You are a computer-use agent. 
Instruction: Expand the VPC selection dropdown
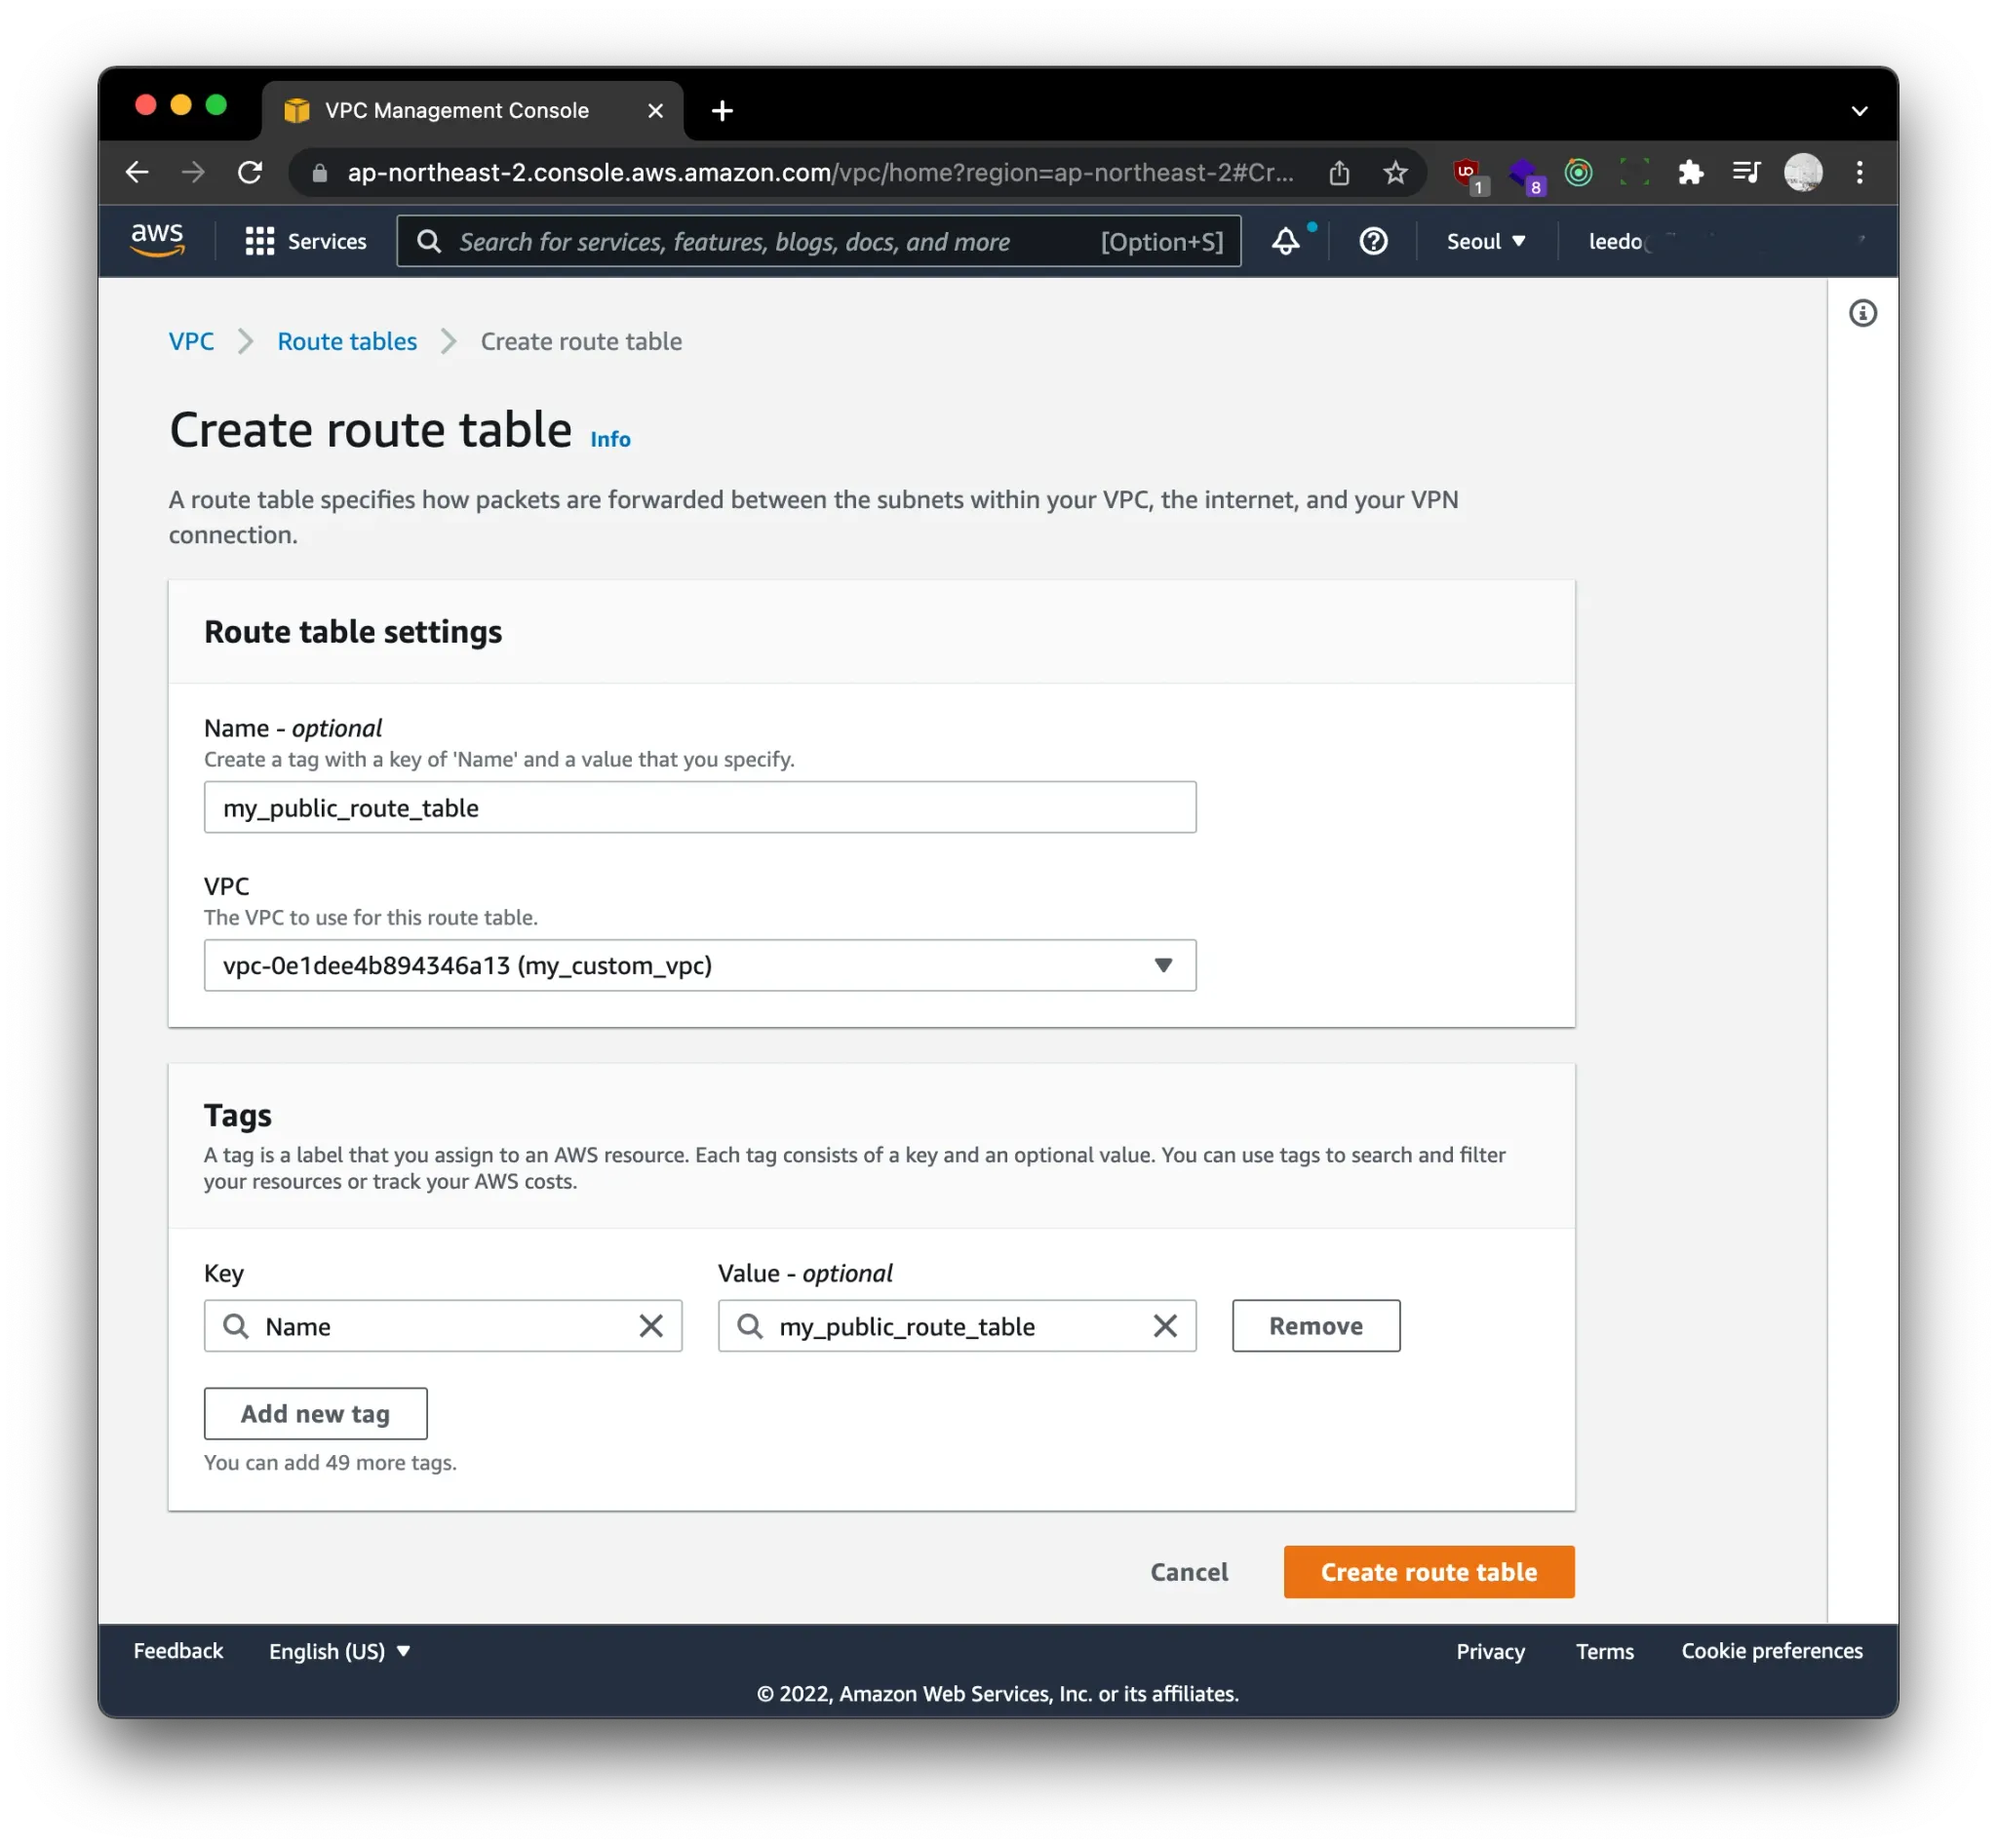(699, 965)
